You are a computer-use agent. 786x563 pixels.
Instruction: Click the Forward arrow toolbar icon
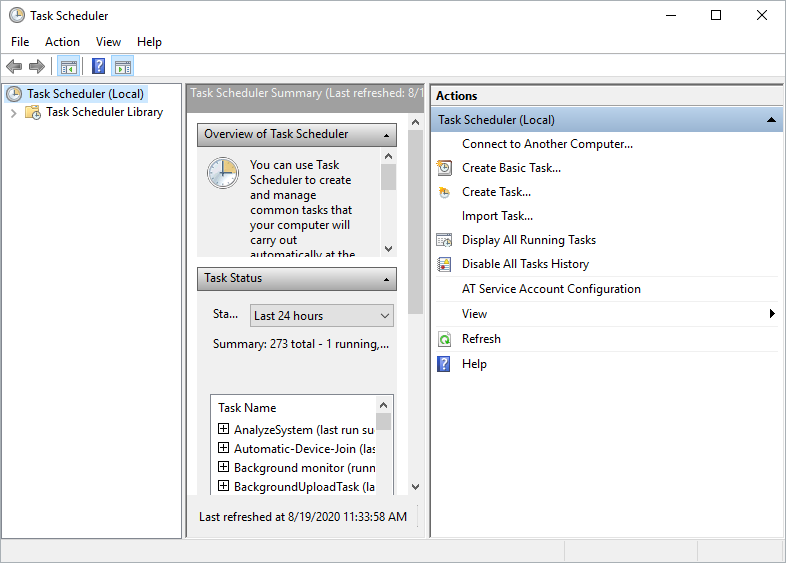(37, 67)
